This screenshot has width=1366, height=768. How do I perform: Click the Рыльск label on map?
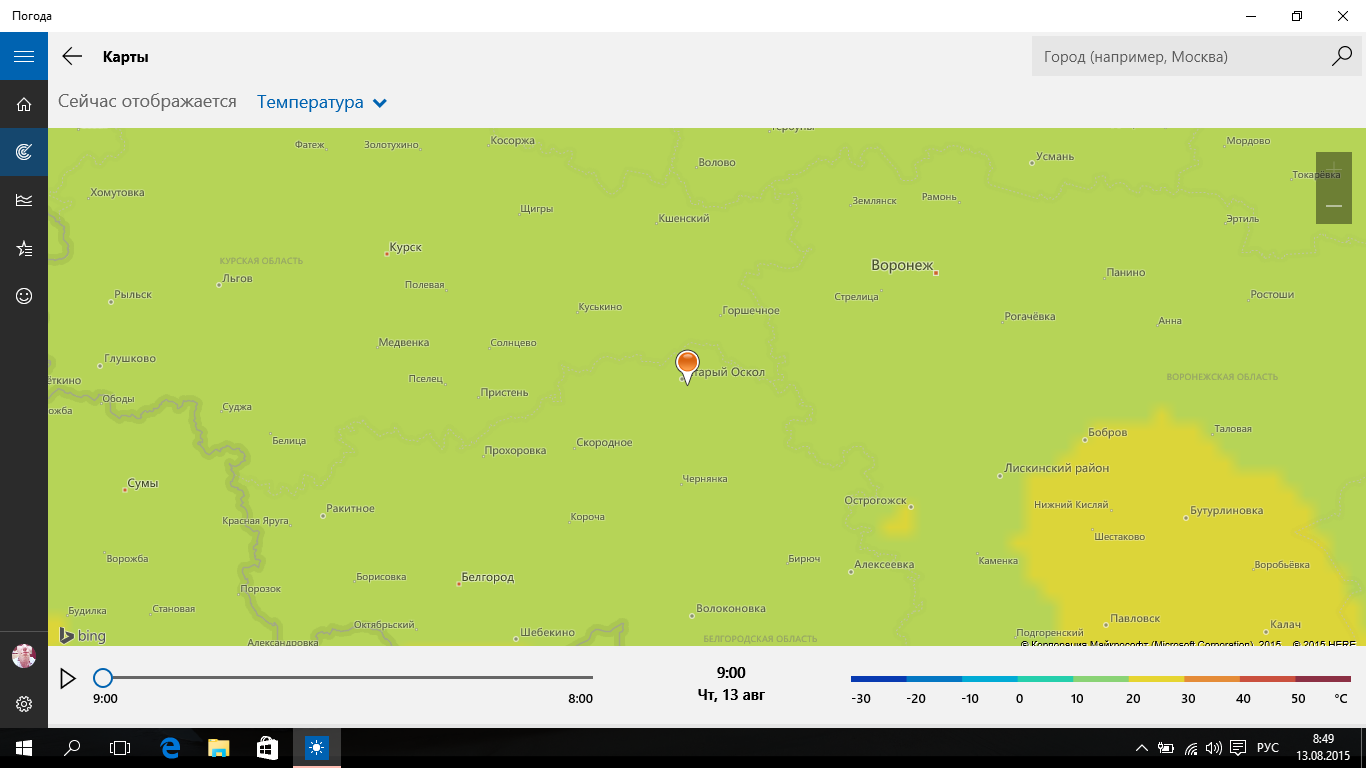point(133,295)
